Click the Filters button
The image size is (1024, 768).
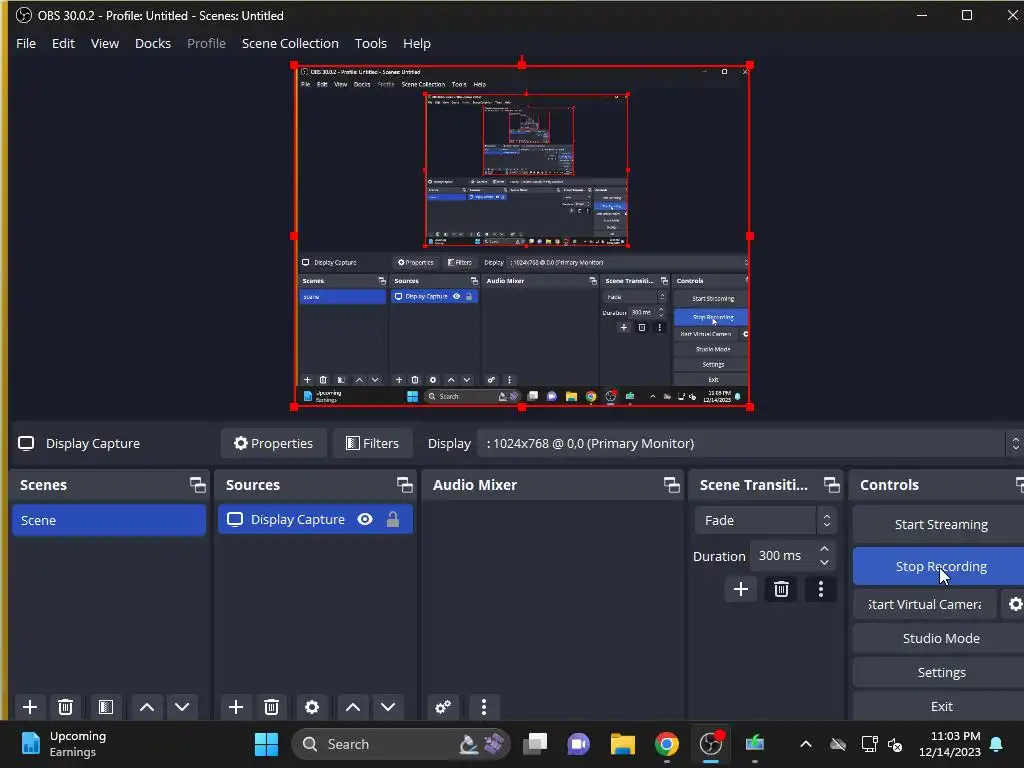(x=372, y=443)
